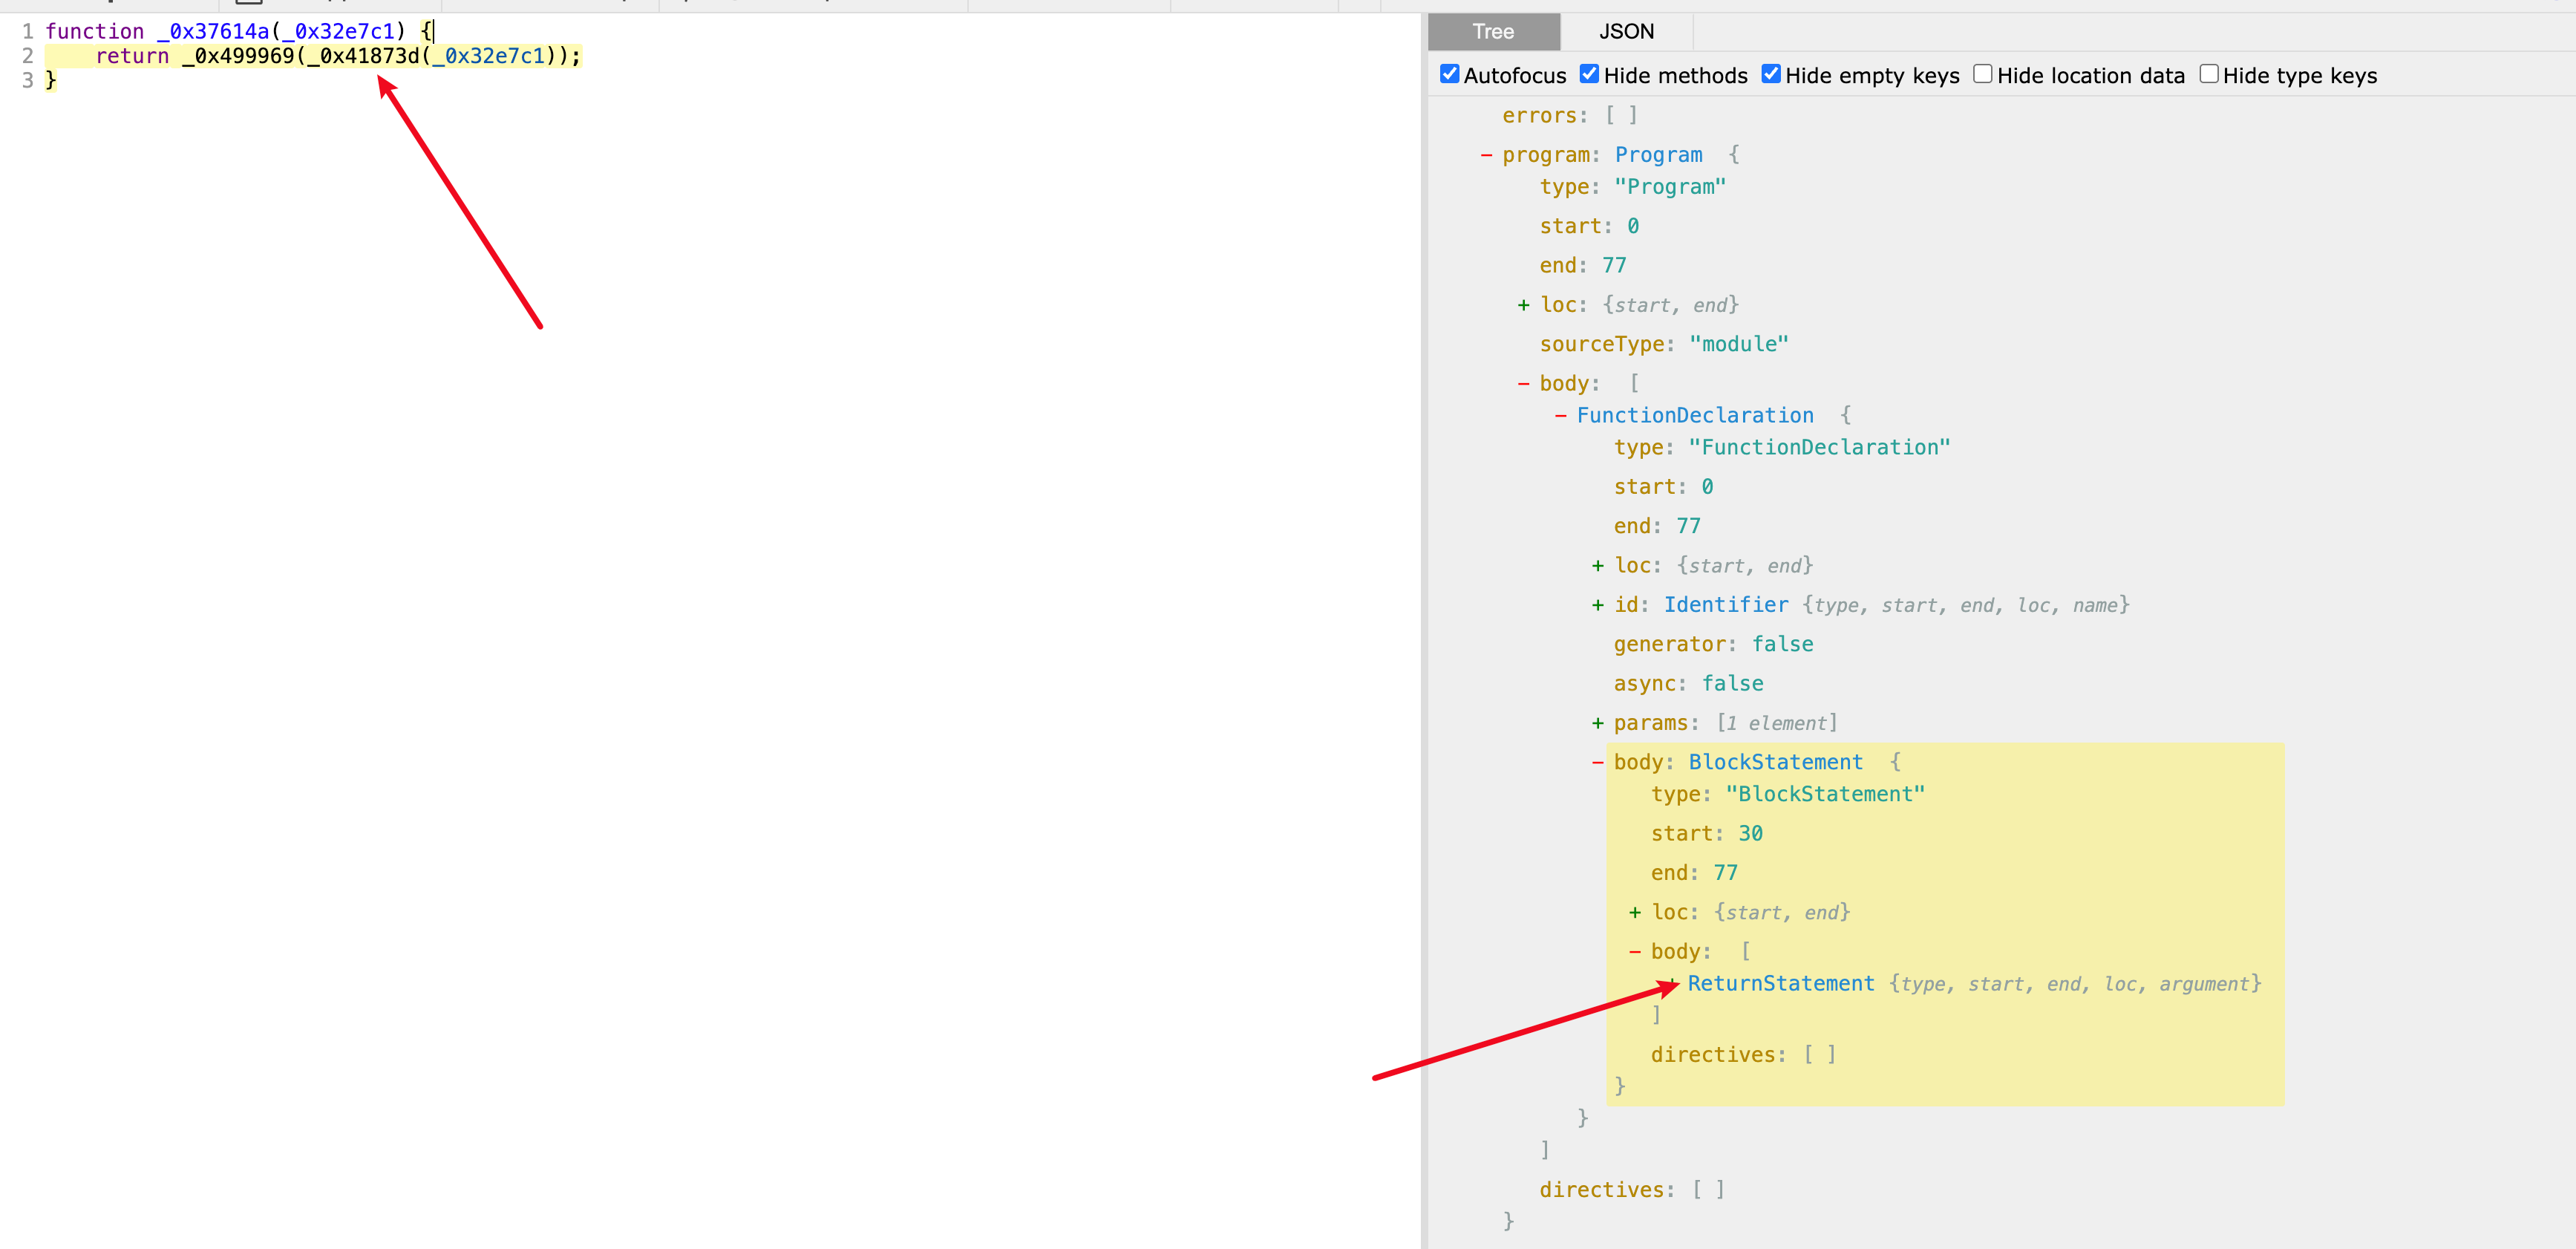
Task: Collapse the FunctionDeclaration node
Action: click(x=1560, y=416)
